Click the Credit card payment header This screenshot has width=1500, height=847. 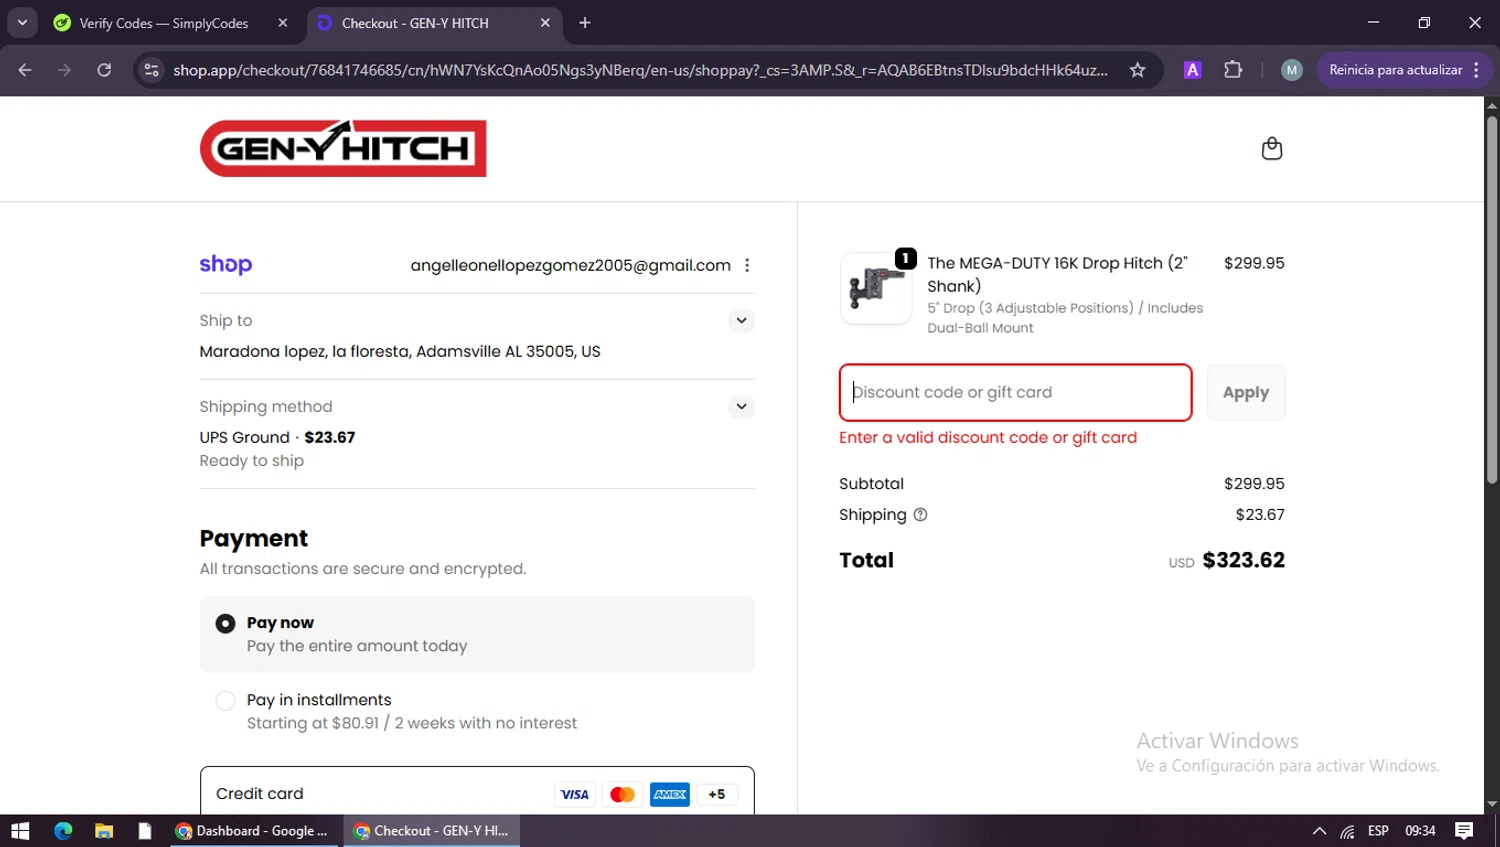pyautogui.click(x=477, y=793)
